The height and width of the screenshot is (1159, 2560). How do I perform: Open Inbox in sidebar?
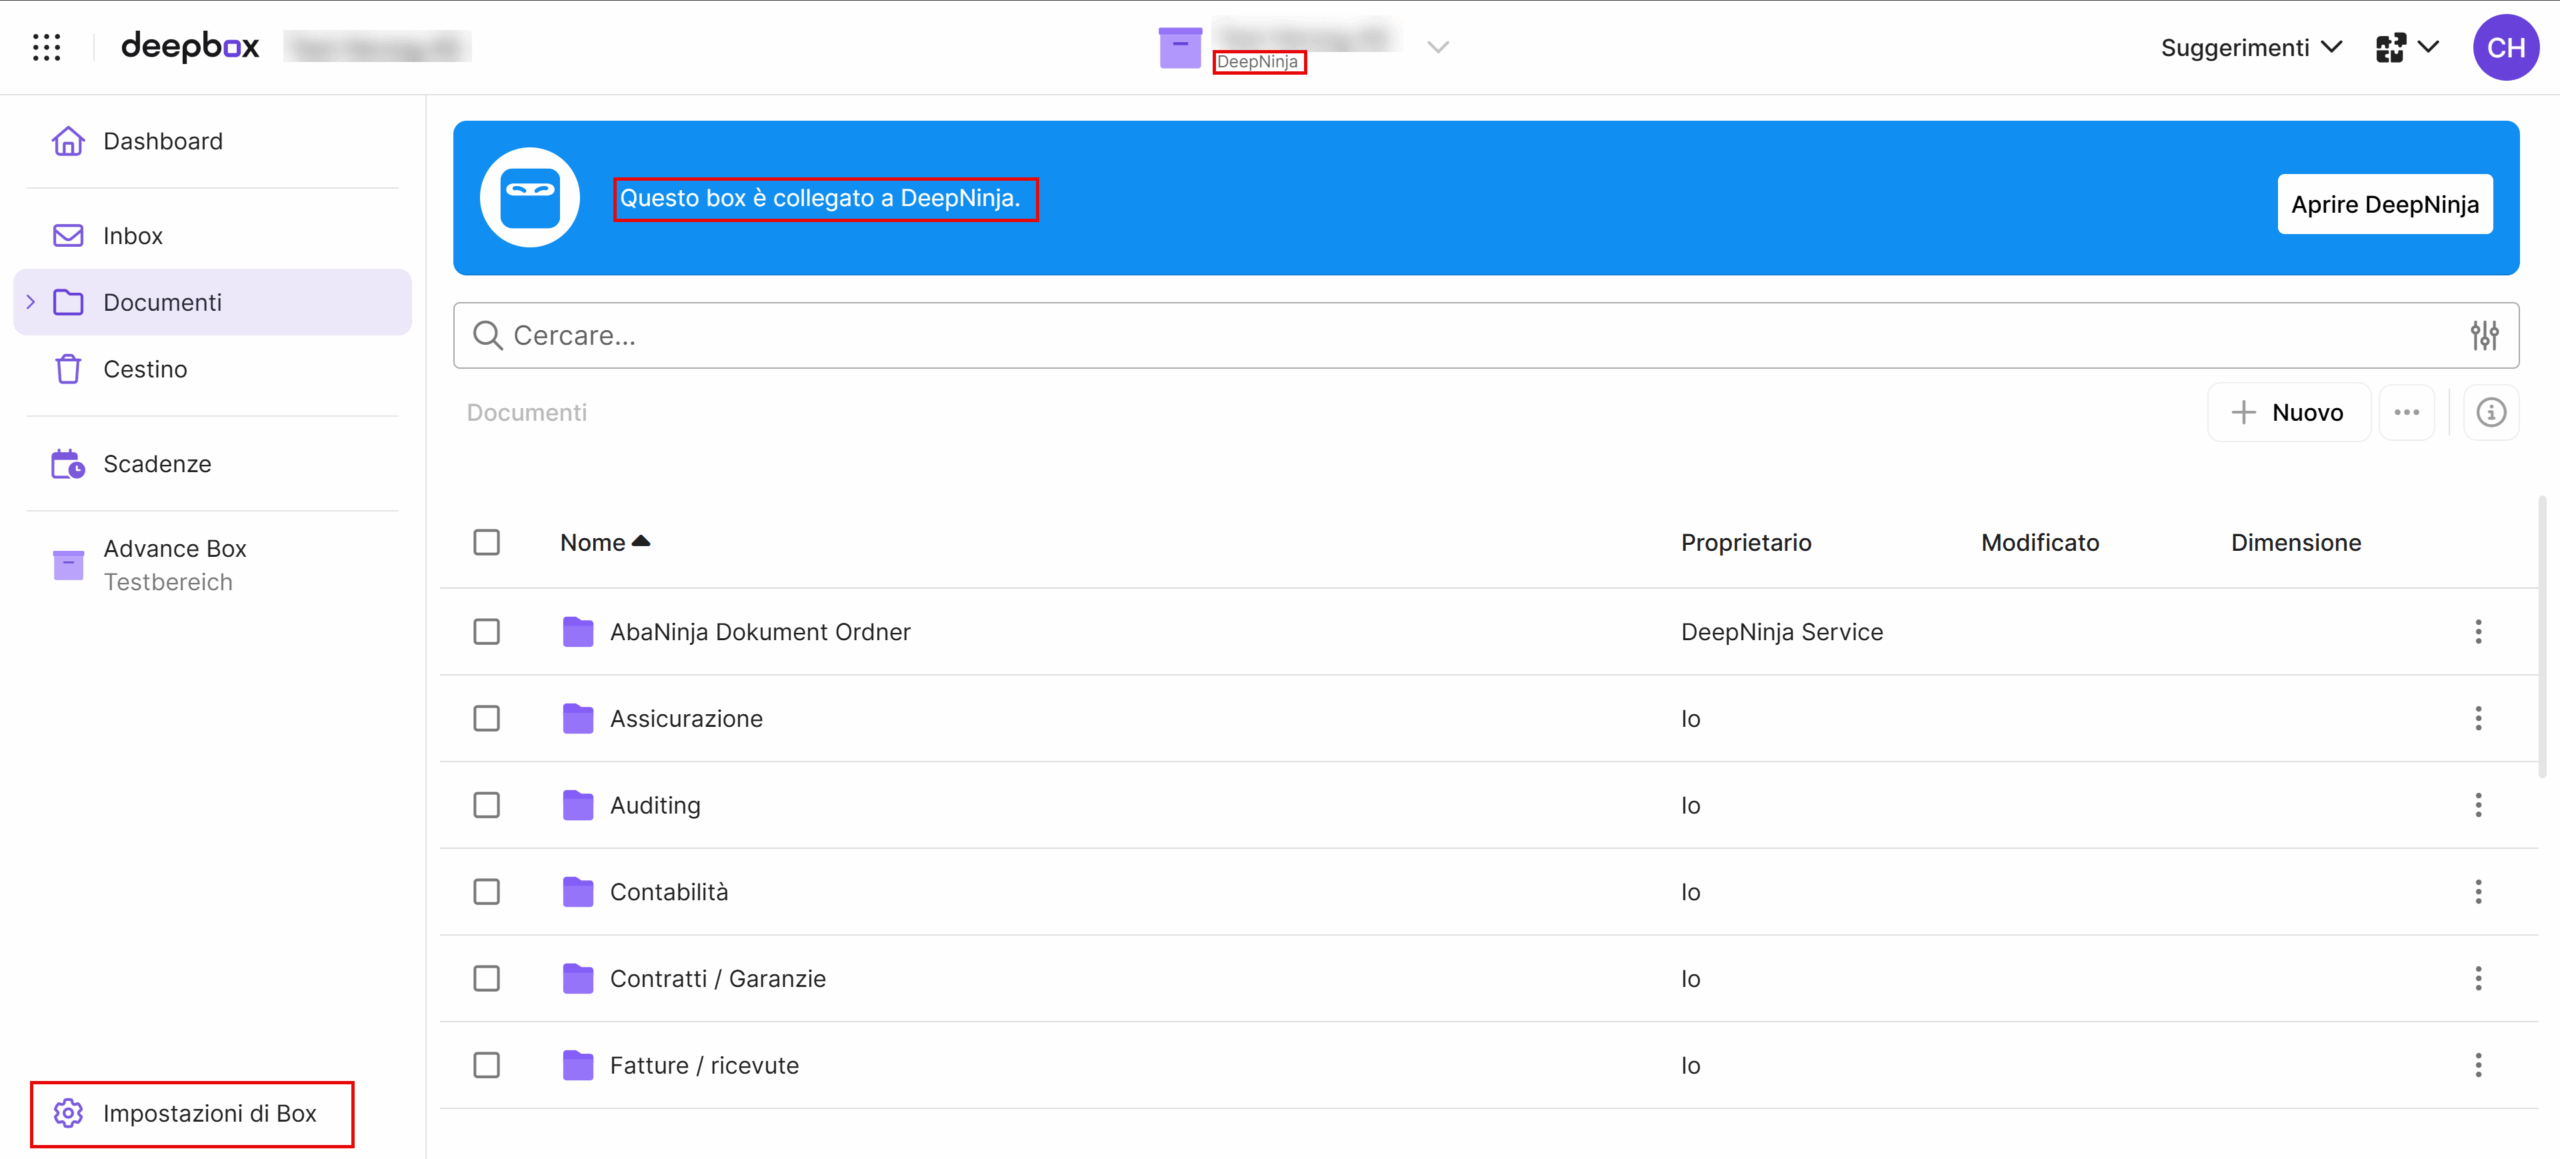212,235
